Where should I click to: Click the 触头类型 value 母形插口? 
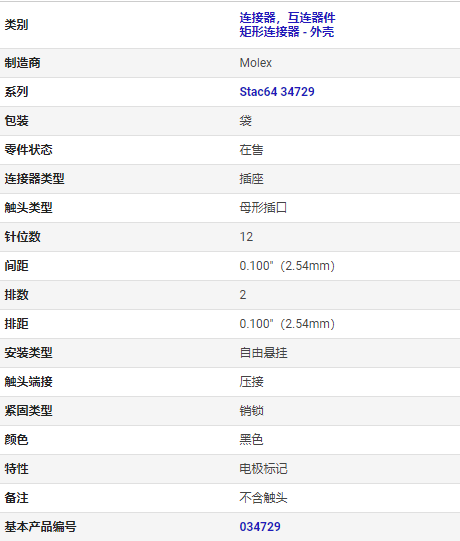click(263, 208)
